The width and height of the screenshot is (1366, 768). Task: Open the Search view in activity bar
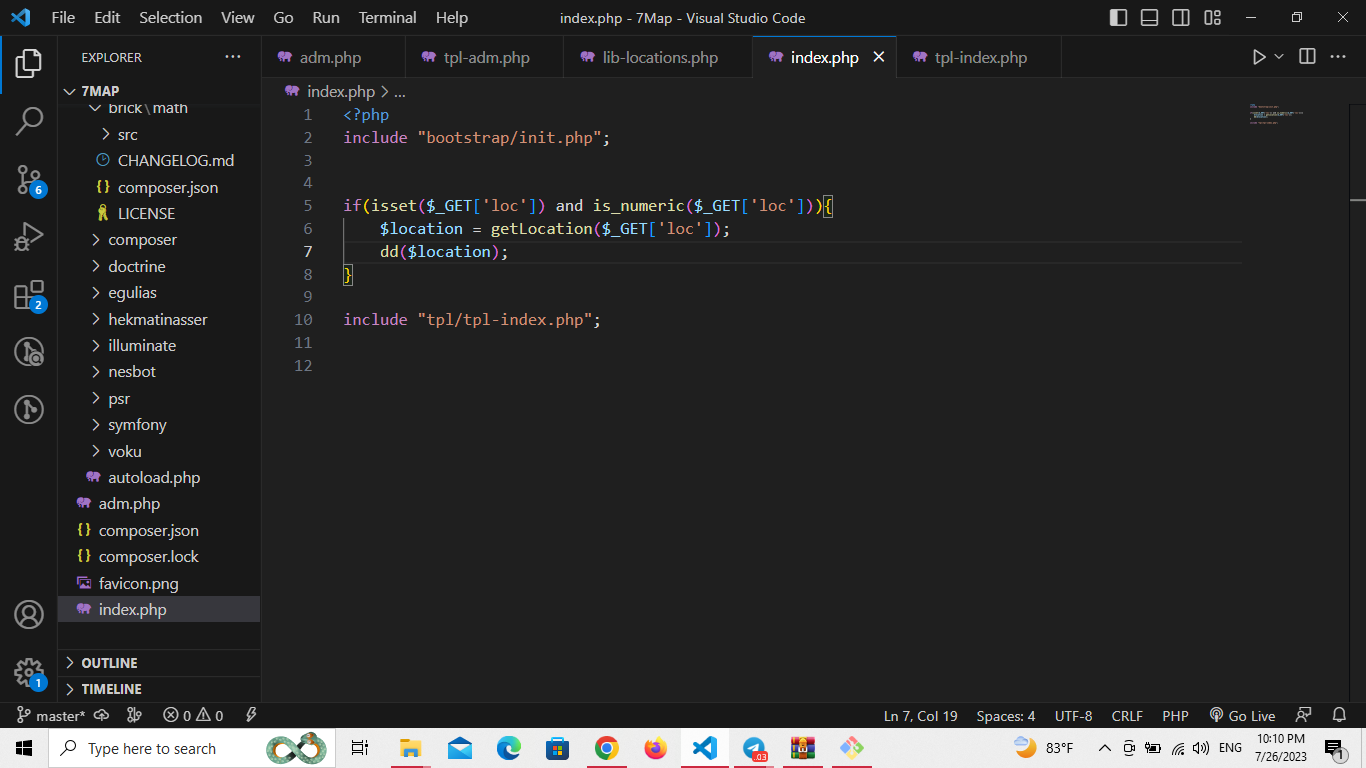[29, 122]
